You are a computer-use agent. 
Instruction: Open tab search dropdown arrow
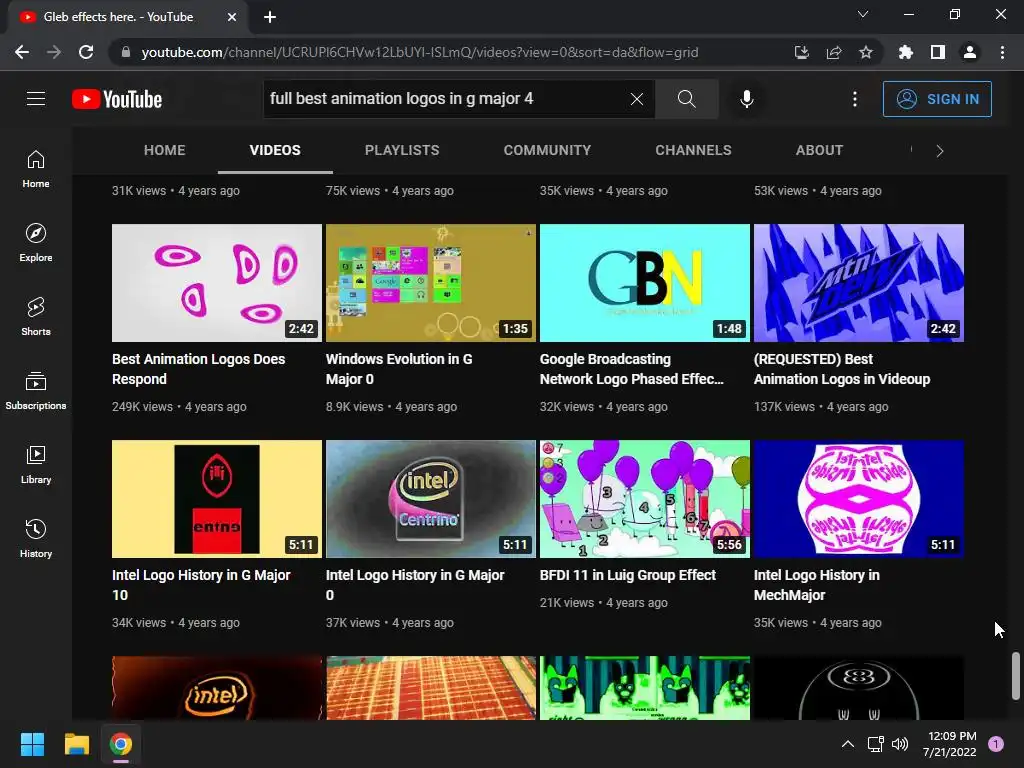point(863,14)
